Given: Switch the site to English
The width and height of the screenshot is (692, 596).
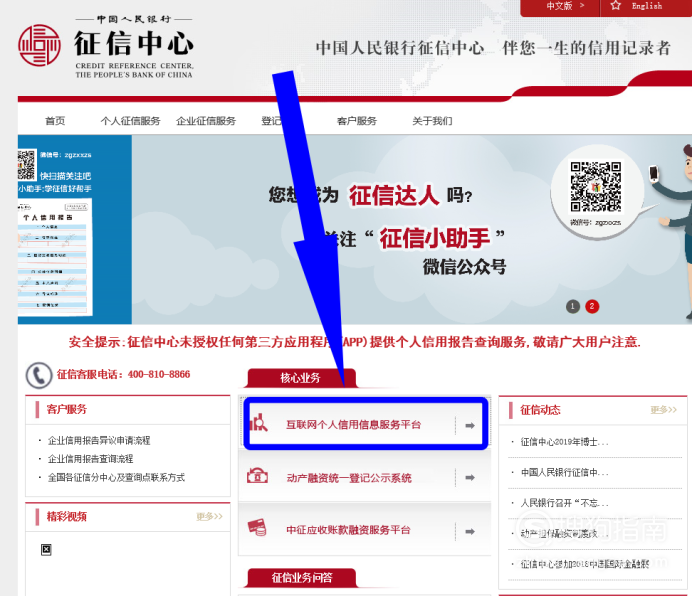Looking at the screenshot, I should pos(647,6).
